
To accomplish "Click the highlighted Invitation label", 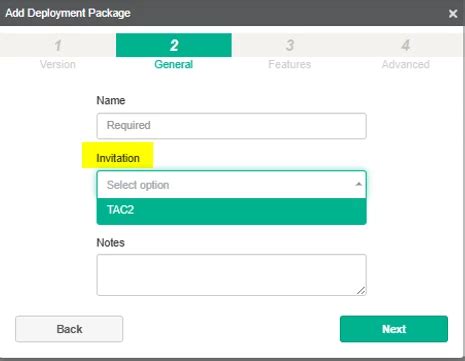I will 118,158.
